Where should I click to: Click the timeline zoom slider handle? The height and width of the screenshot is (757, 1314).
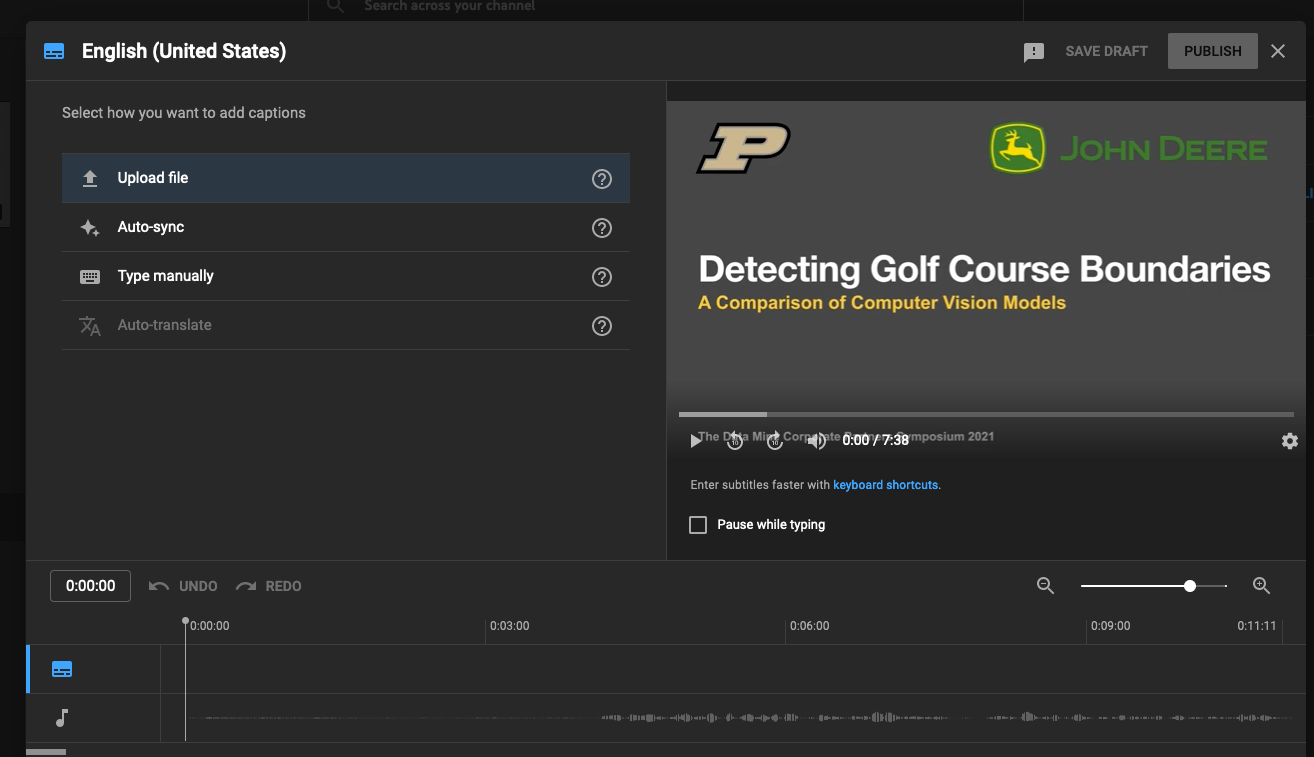1189,586
